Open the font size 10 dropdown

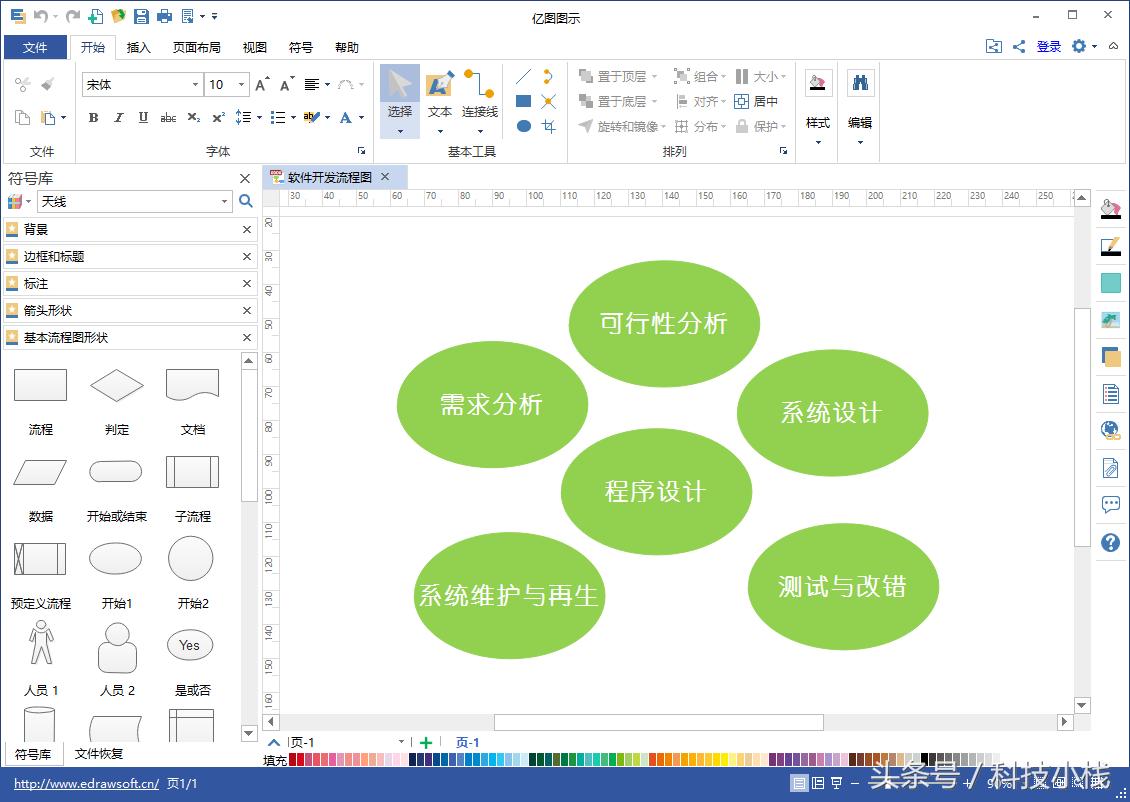(x=239, y=84)
